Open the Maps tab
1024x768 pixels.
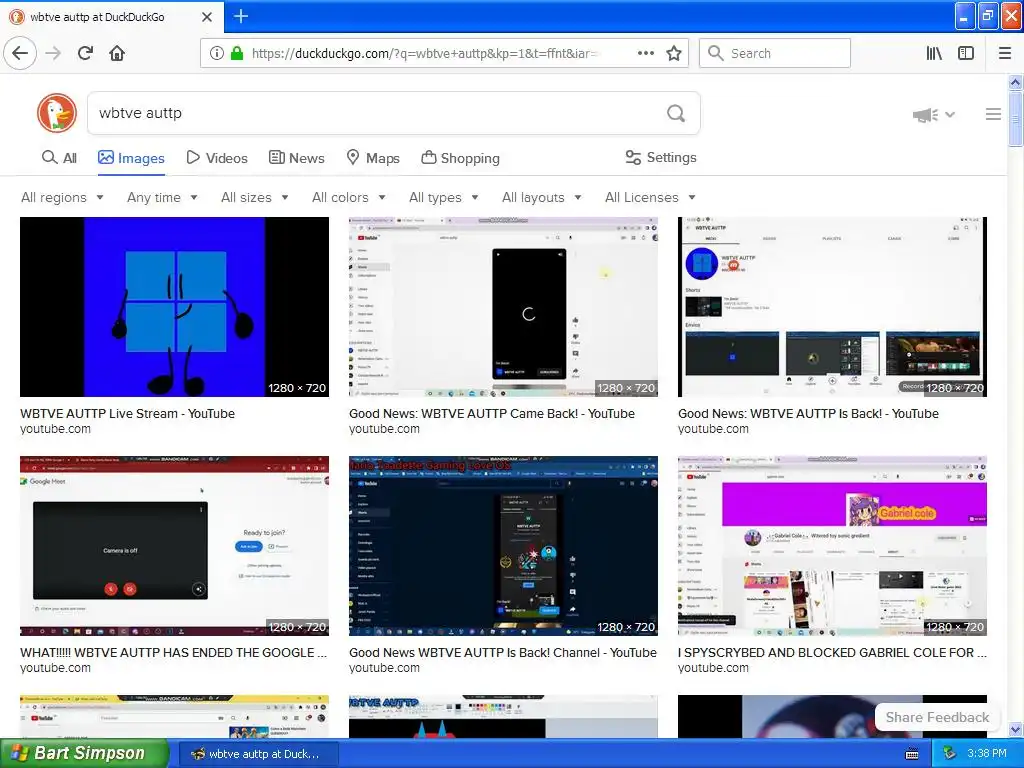(373, 158)
